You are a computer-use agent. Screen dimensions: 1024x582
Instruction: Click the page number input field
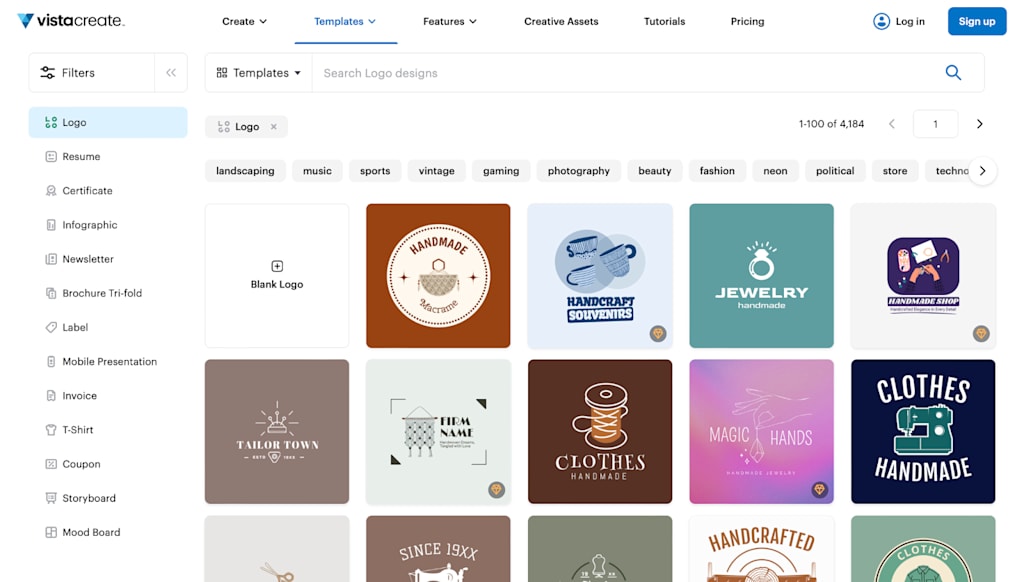click(x=935, y=123)
